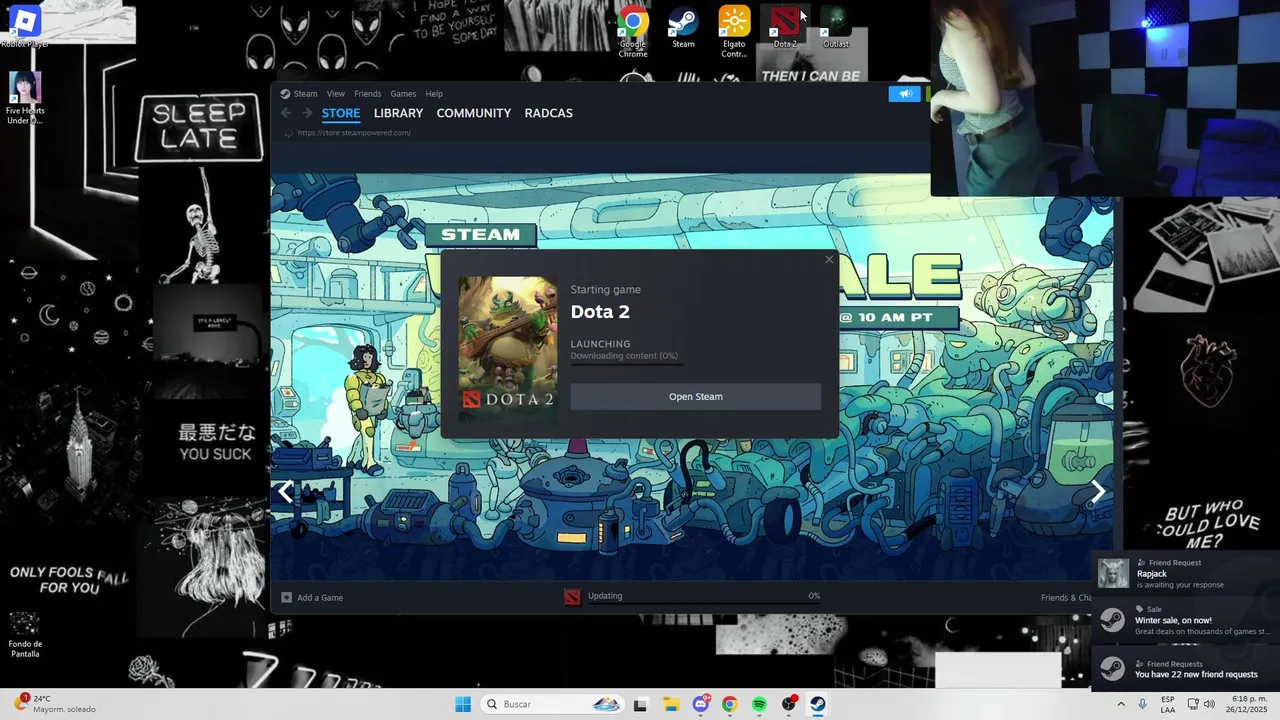Image resolution: width=1280 pixels, height=720 pixels.
Task: Open the Dota 2 desktop shortcut
Action: point(785,26)
